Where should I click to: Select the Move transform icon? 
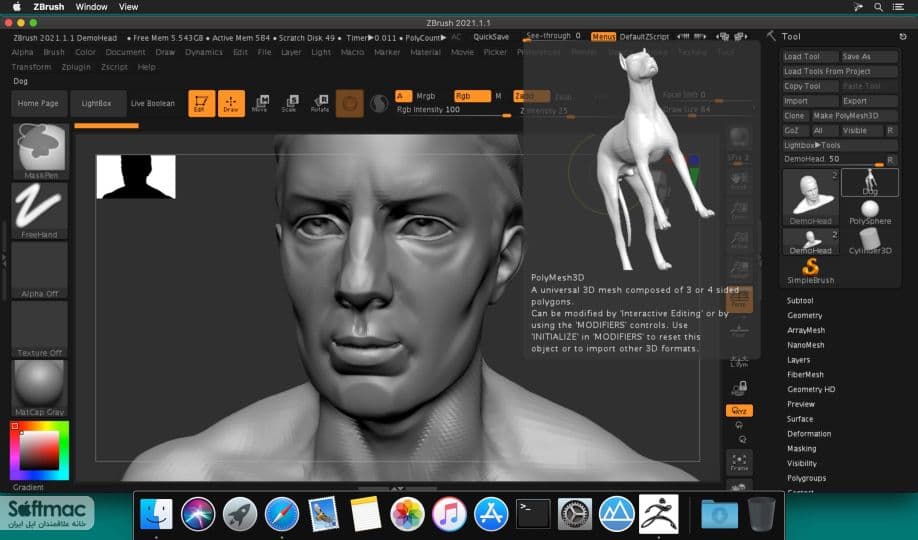tap(260, 103)
